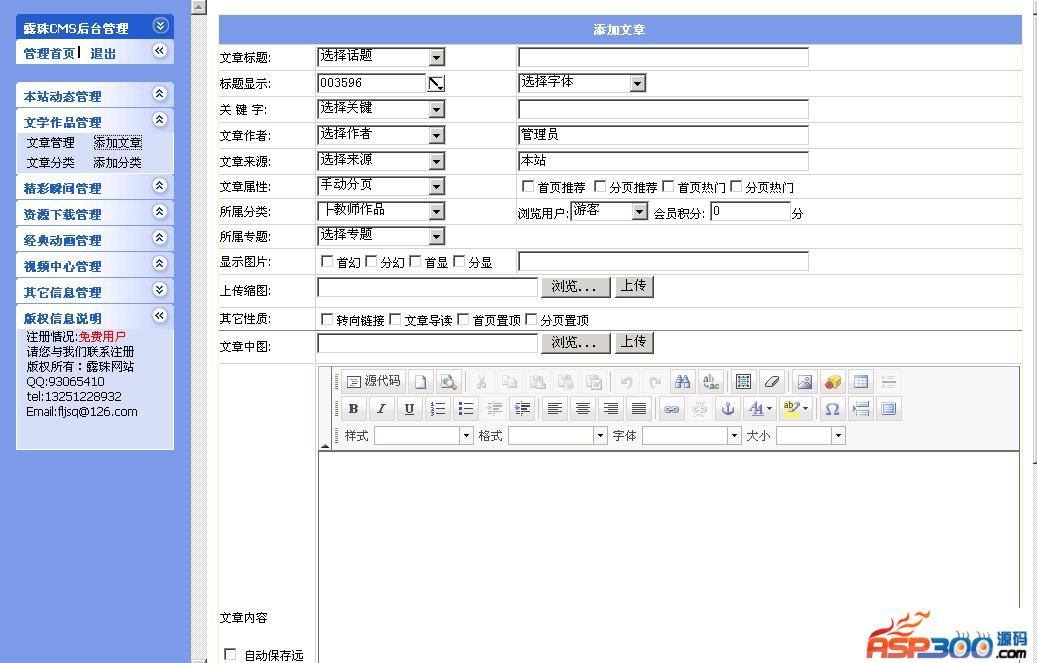Screen dimensions: 1037x663
Task: Align text left
Action: [554, 409]
